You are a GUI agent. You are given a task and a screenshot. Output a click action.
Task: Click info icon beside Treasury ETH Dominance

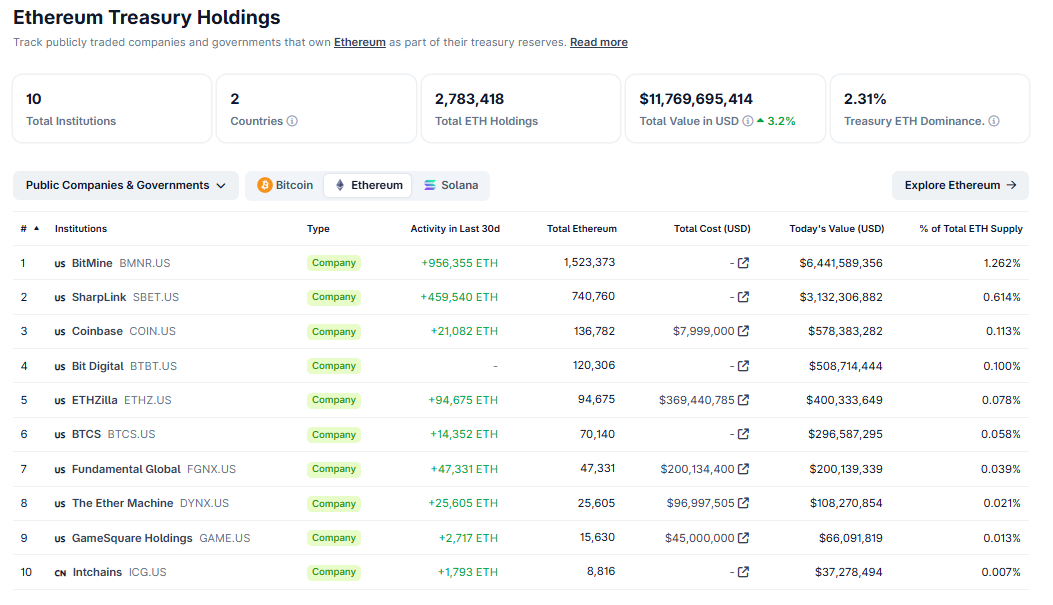994,121
